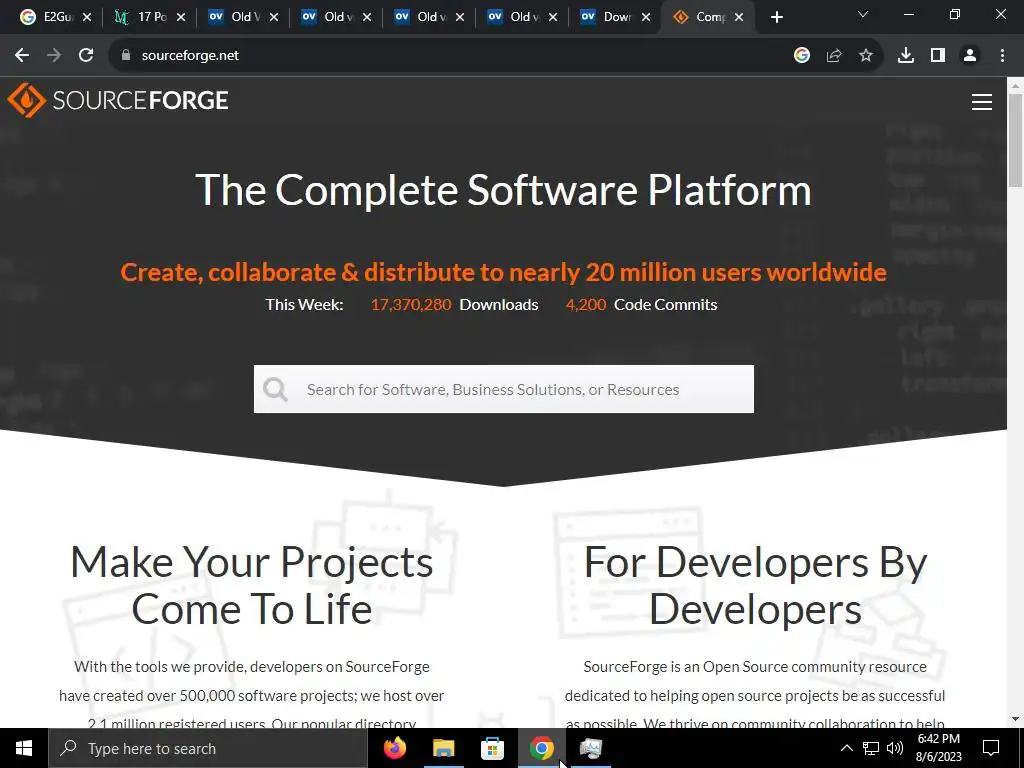Click the SourceForge logo
The width and height of the screenshot is (1024, 768).
118,100
